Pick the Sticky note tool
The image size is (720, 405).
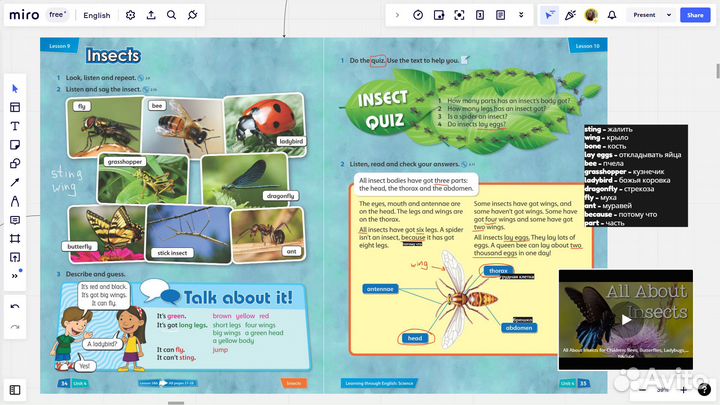(x=15, y=145)
